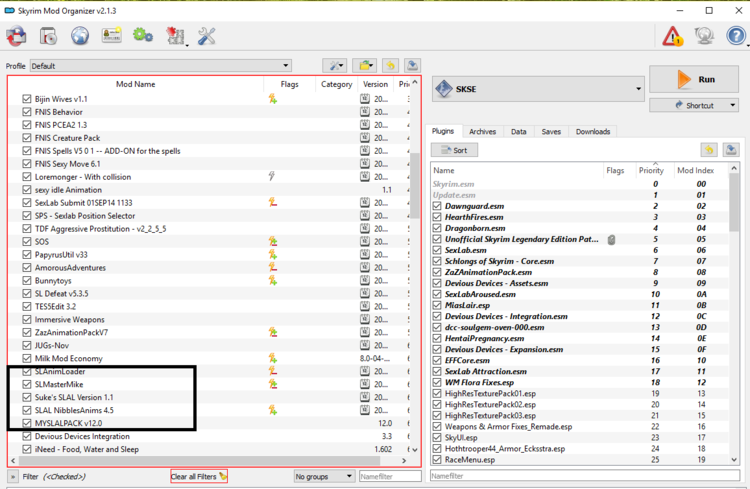This screenshot has height=489, width=750.
Task: Click Clear all Filters button
Action: [x=199, y=477]
